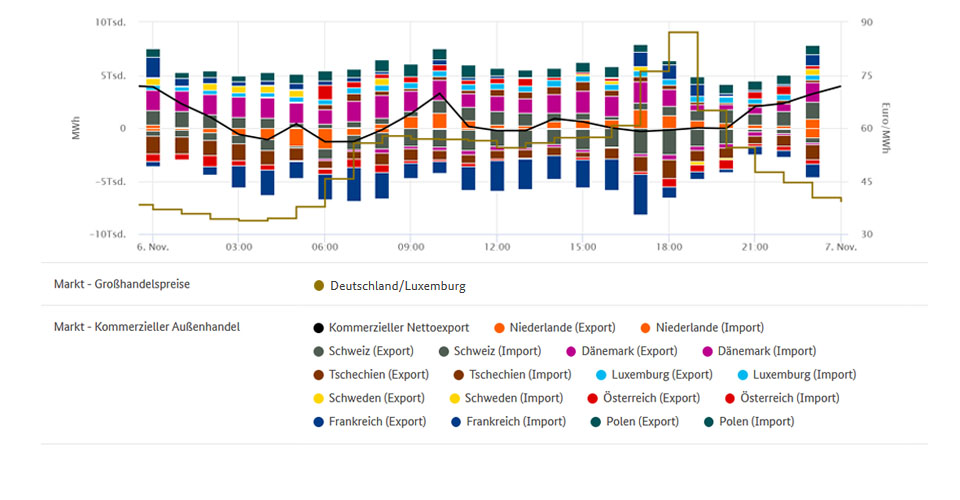Select Polen (Import) legend entry
The height and width of the screenshot is (500, 960).
tap(749, 422)
